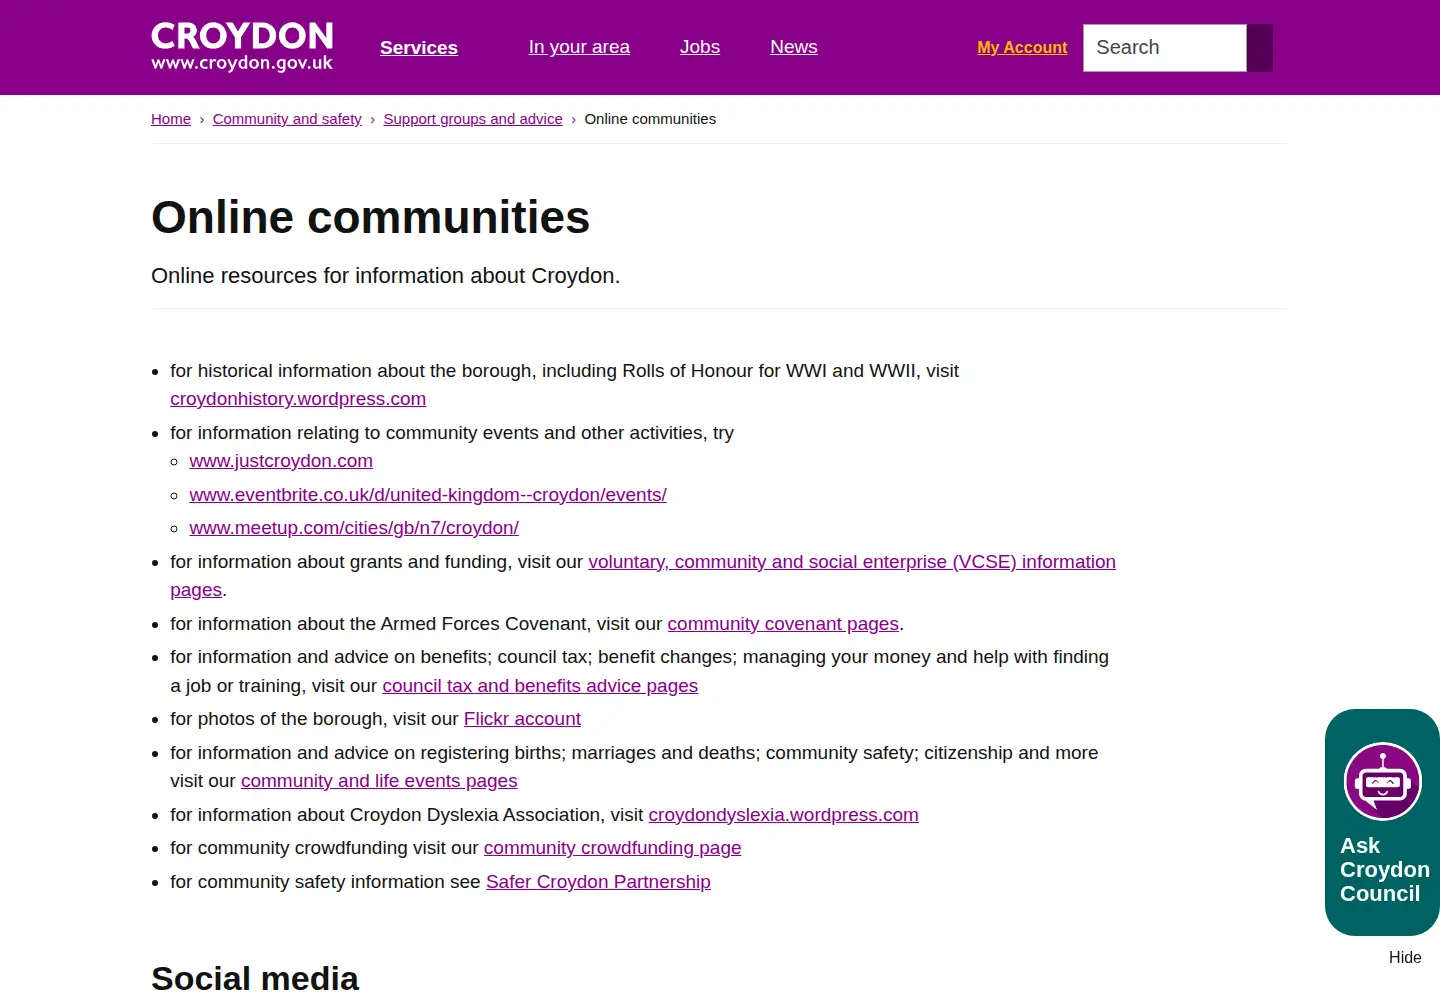Open the Safer Croydon Partnership link

(598, 882)
